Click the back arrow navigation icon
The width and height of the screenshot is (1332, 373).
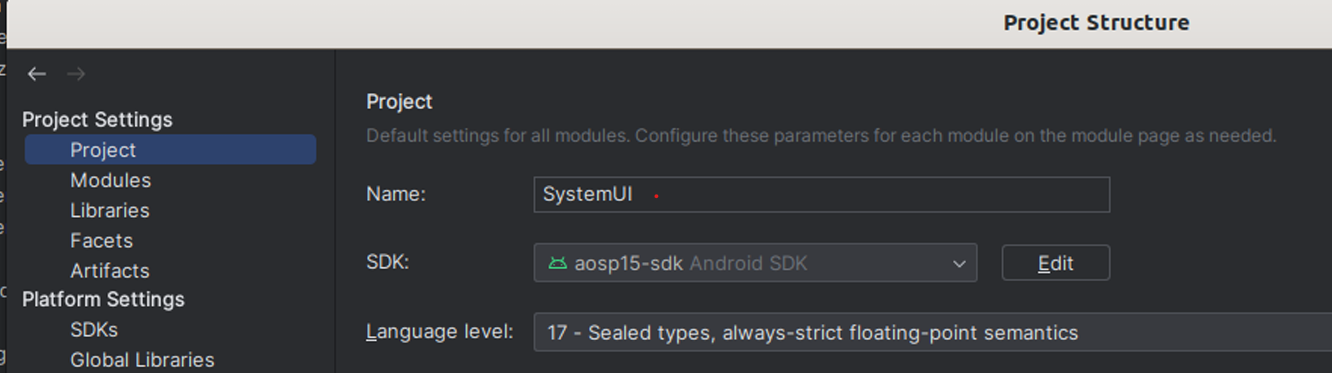tap(37, 74)
